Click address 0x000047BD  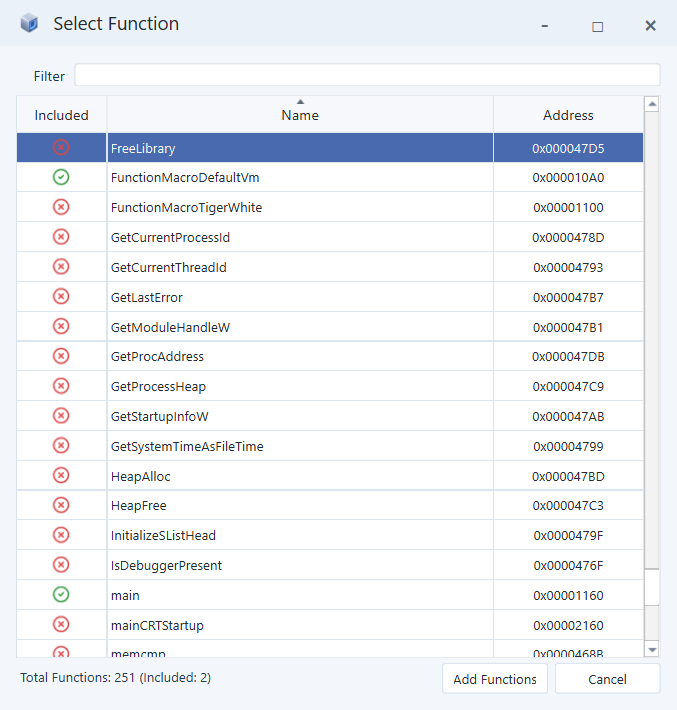tap(568, 476)
